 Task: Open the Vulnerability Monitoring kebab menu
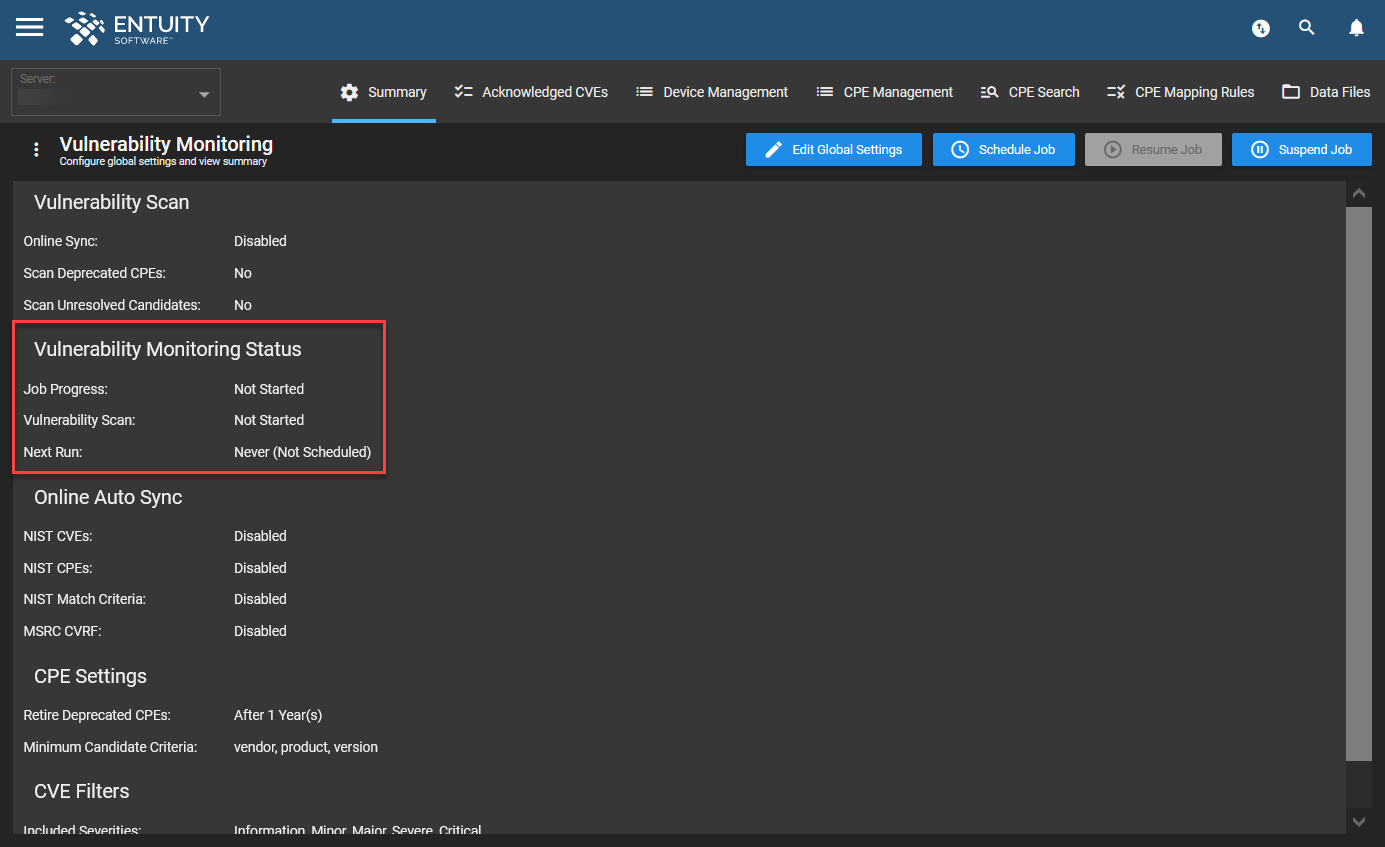click(36, 149)
